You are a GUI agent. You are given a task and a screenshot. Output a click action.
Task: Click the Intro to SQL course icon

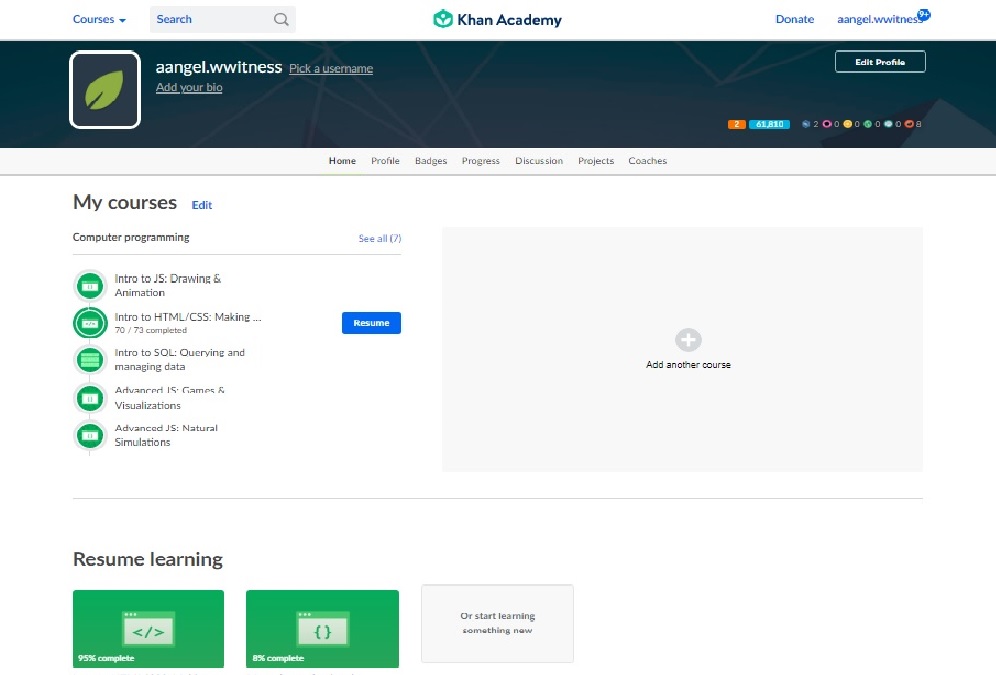90,360
